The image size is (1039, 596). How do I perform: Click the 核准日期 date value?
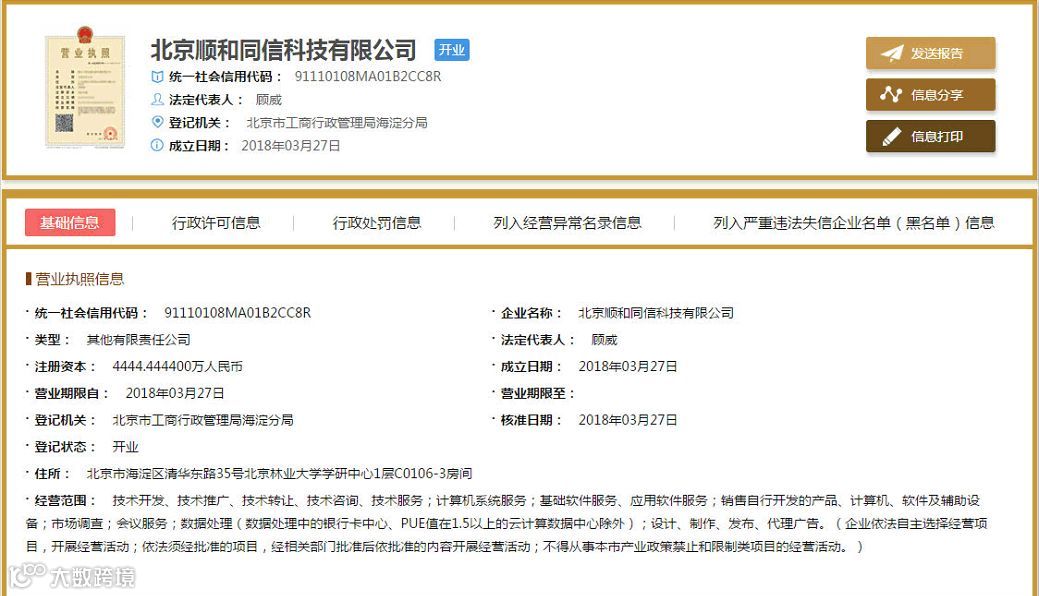pos(628,420)
